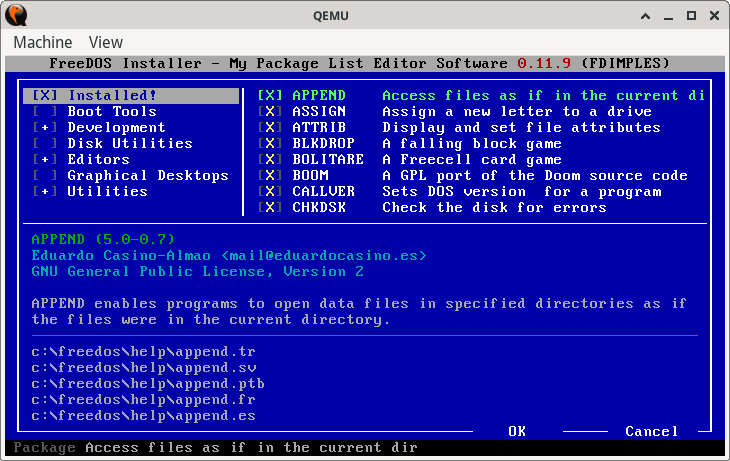Select the Graphical Desktops group name
Viewport: 730px width, 461px height.
click(148, 175)
